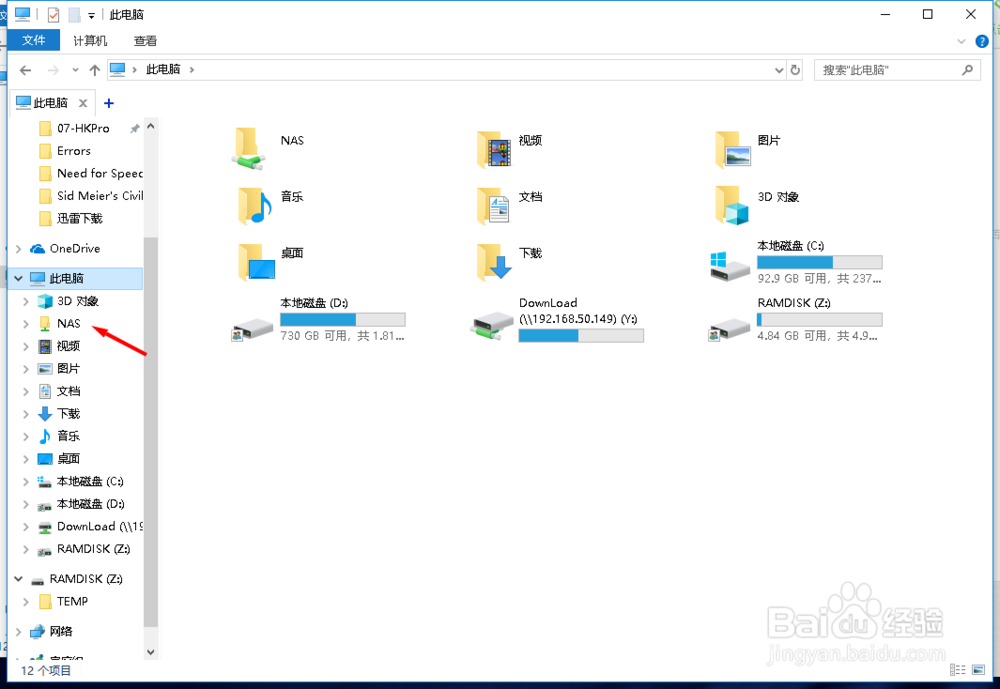Switch to details view icon in status bar
Image resolution: width=1000 pixels, height=689 pixels.
(x=957, y=669)
